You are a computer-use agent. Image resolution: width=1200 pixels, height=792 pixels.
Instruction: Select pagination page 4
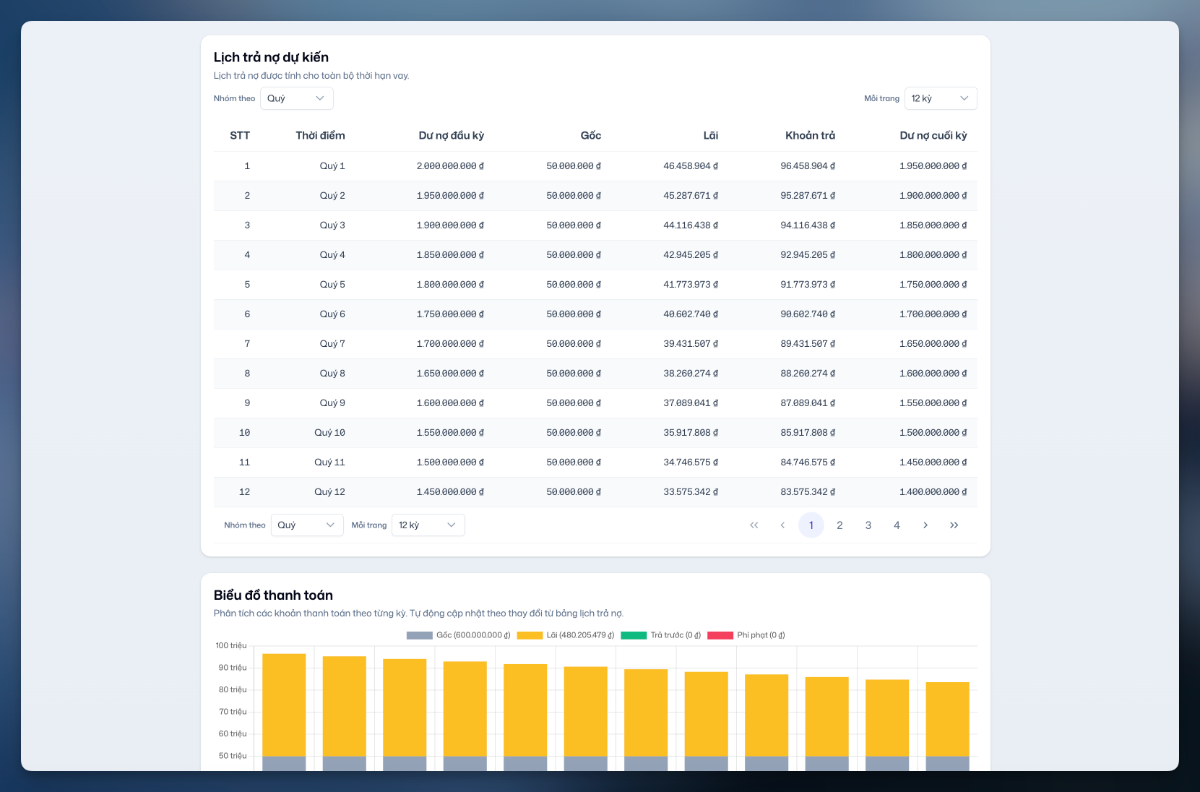pyautogui.click(x=897, y=525)
